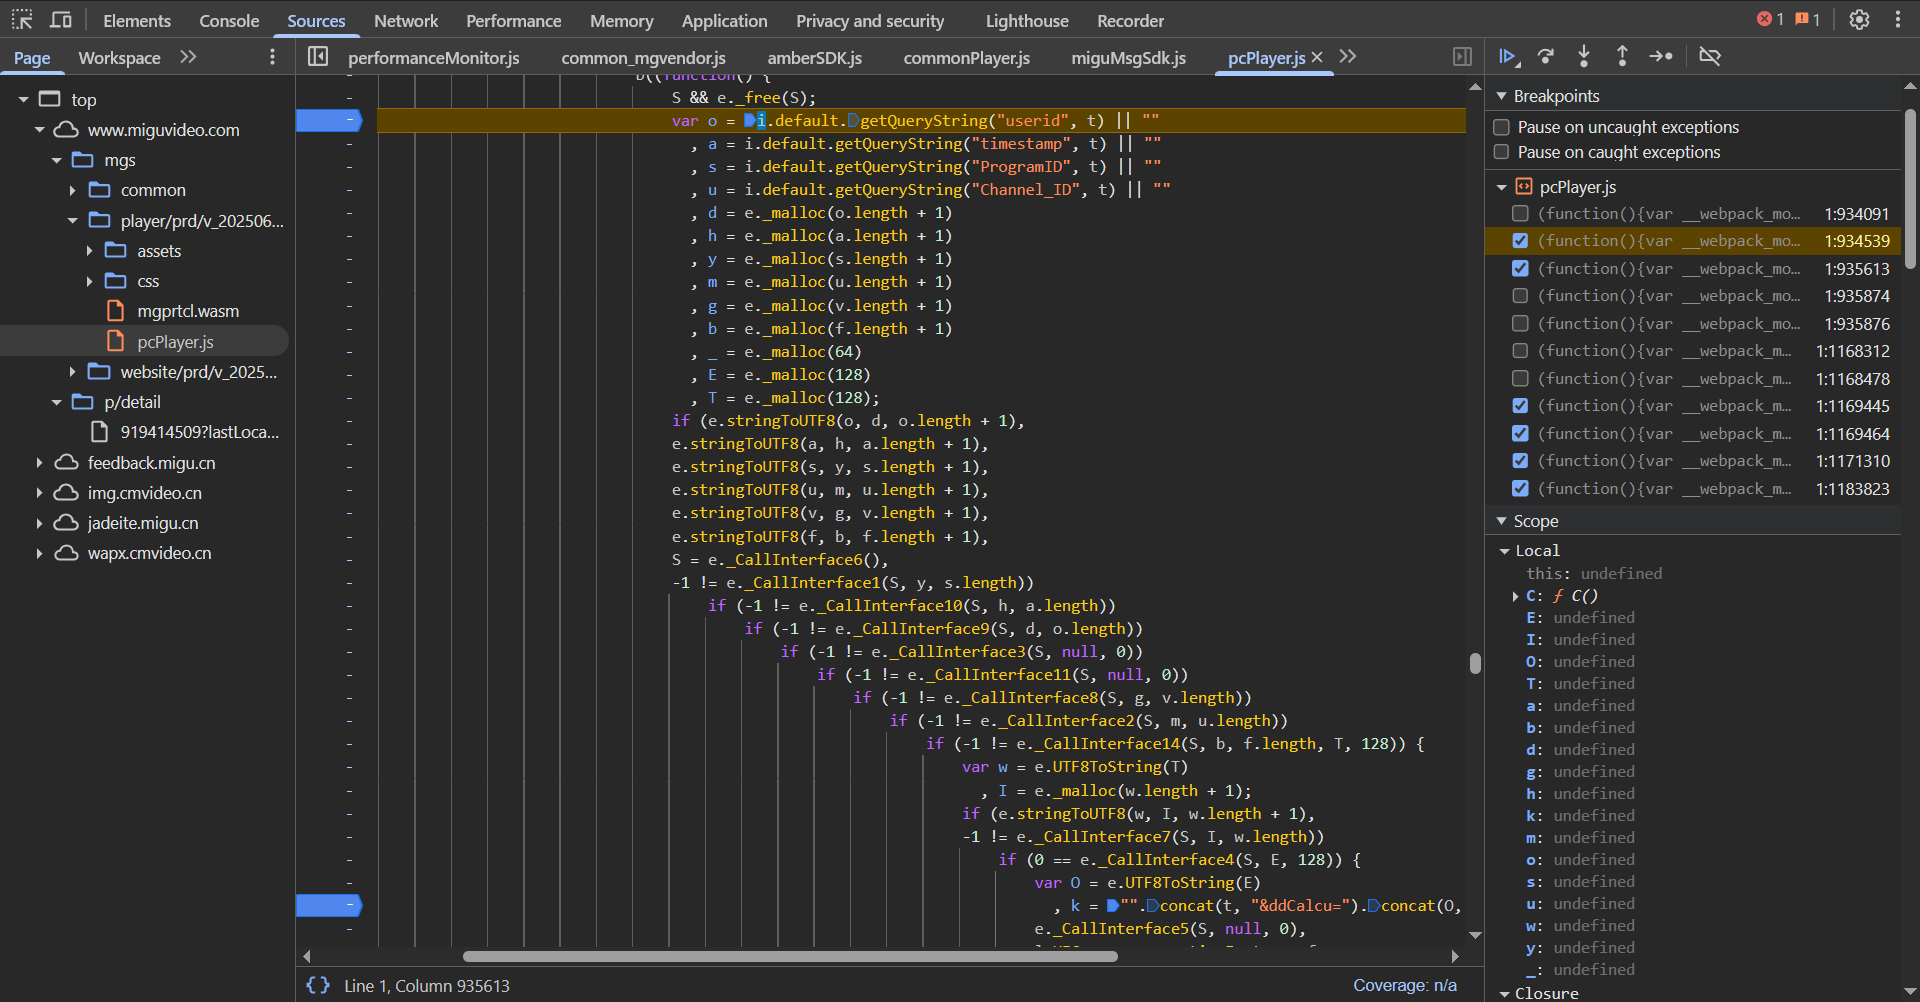Viewport: 1920px width, 1002px height.
Task: Show more open file tabs chevron
Action: tap(1348, 57)
